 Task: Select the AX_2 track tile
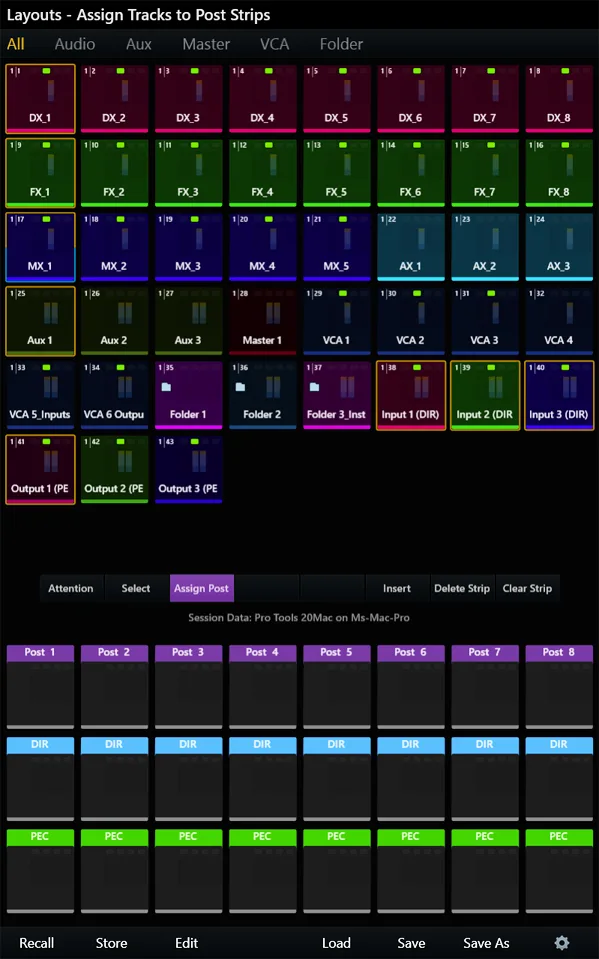[x=485, y=246]
